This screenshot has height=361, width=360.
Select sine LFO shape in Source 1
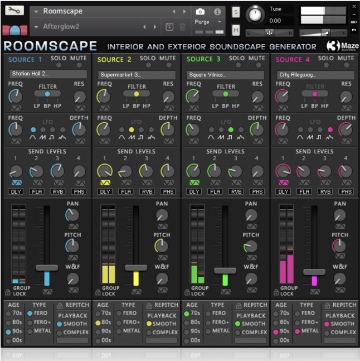[33, 130]
